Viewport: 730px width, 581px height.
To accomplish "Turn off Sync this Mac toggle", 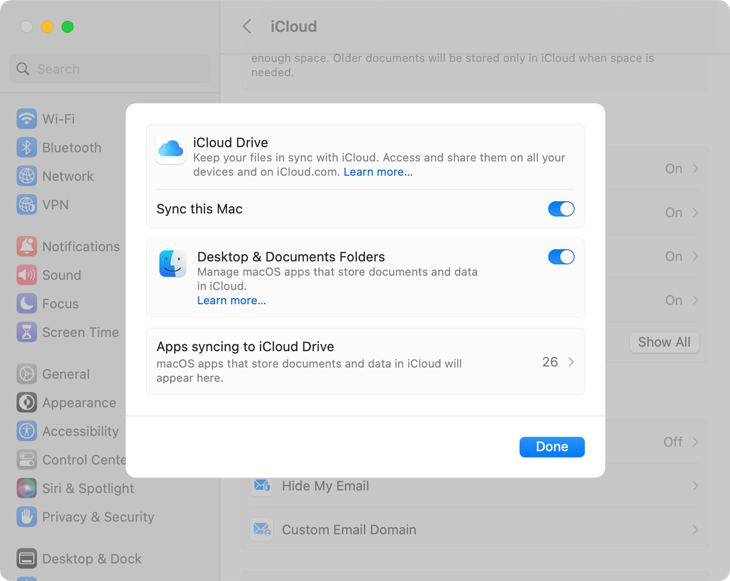I will click(561, 209).
